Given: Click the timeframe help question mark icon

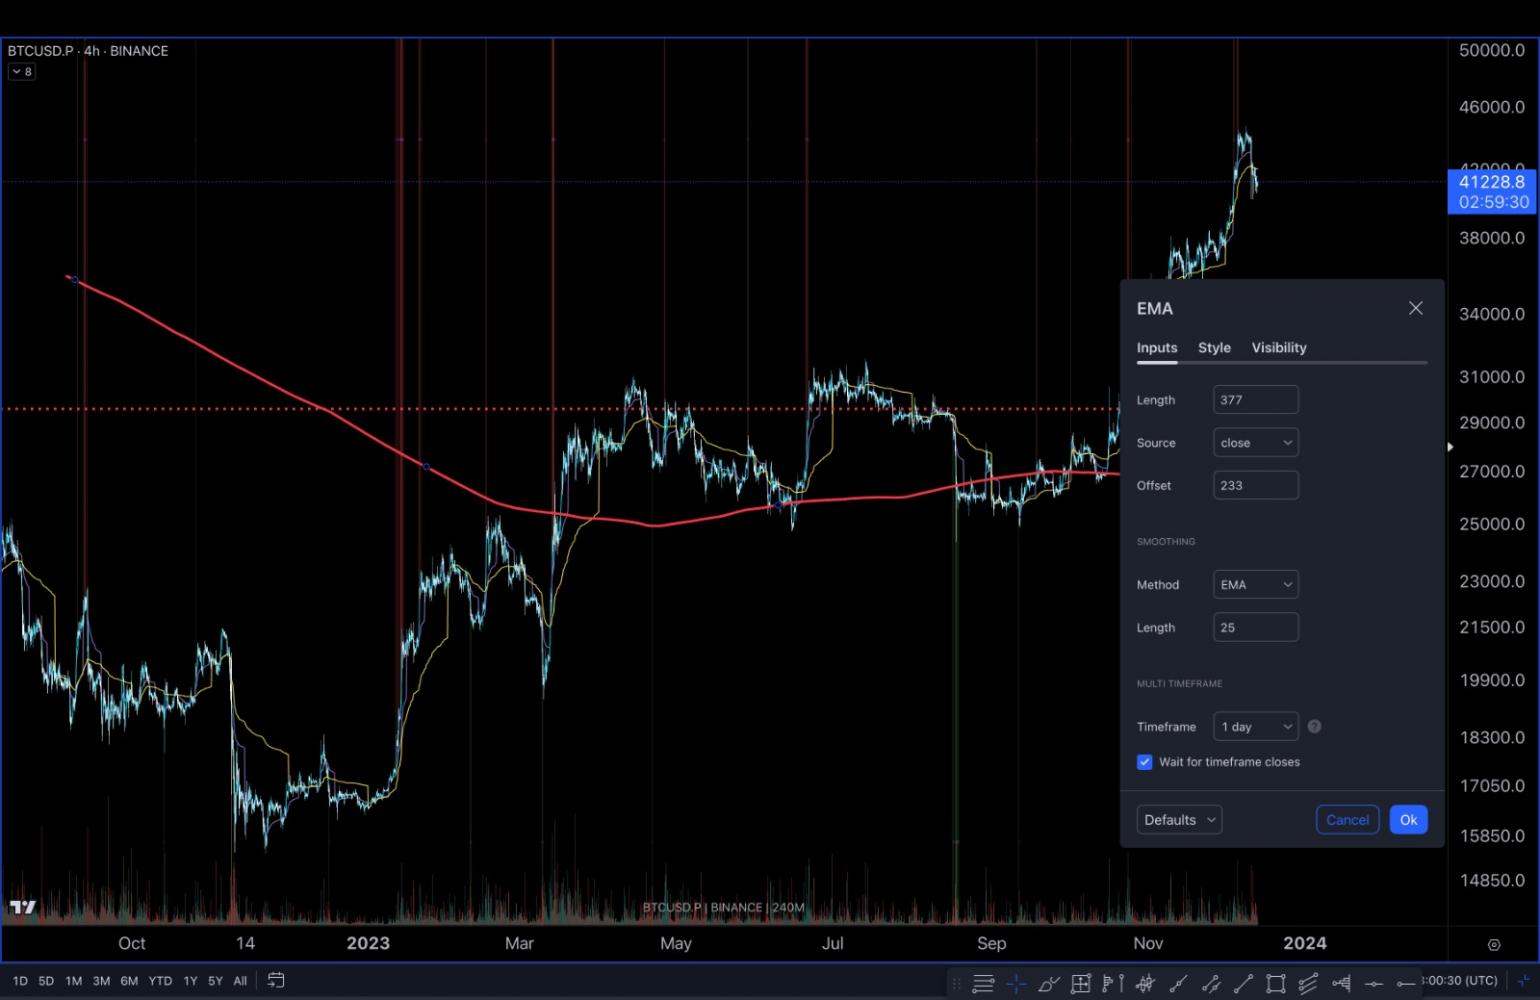Looking at the screenshot, I should (x=1314, y=727).
